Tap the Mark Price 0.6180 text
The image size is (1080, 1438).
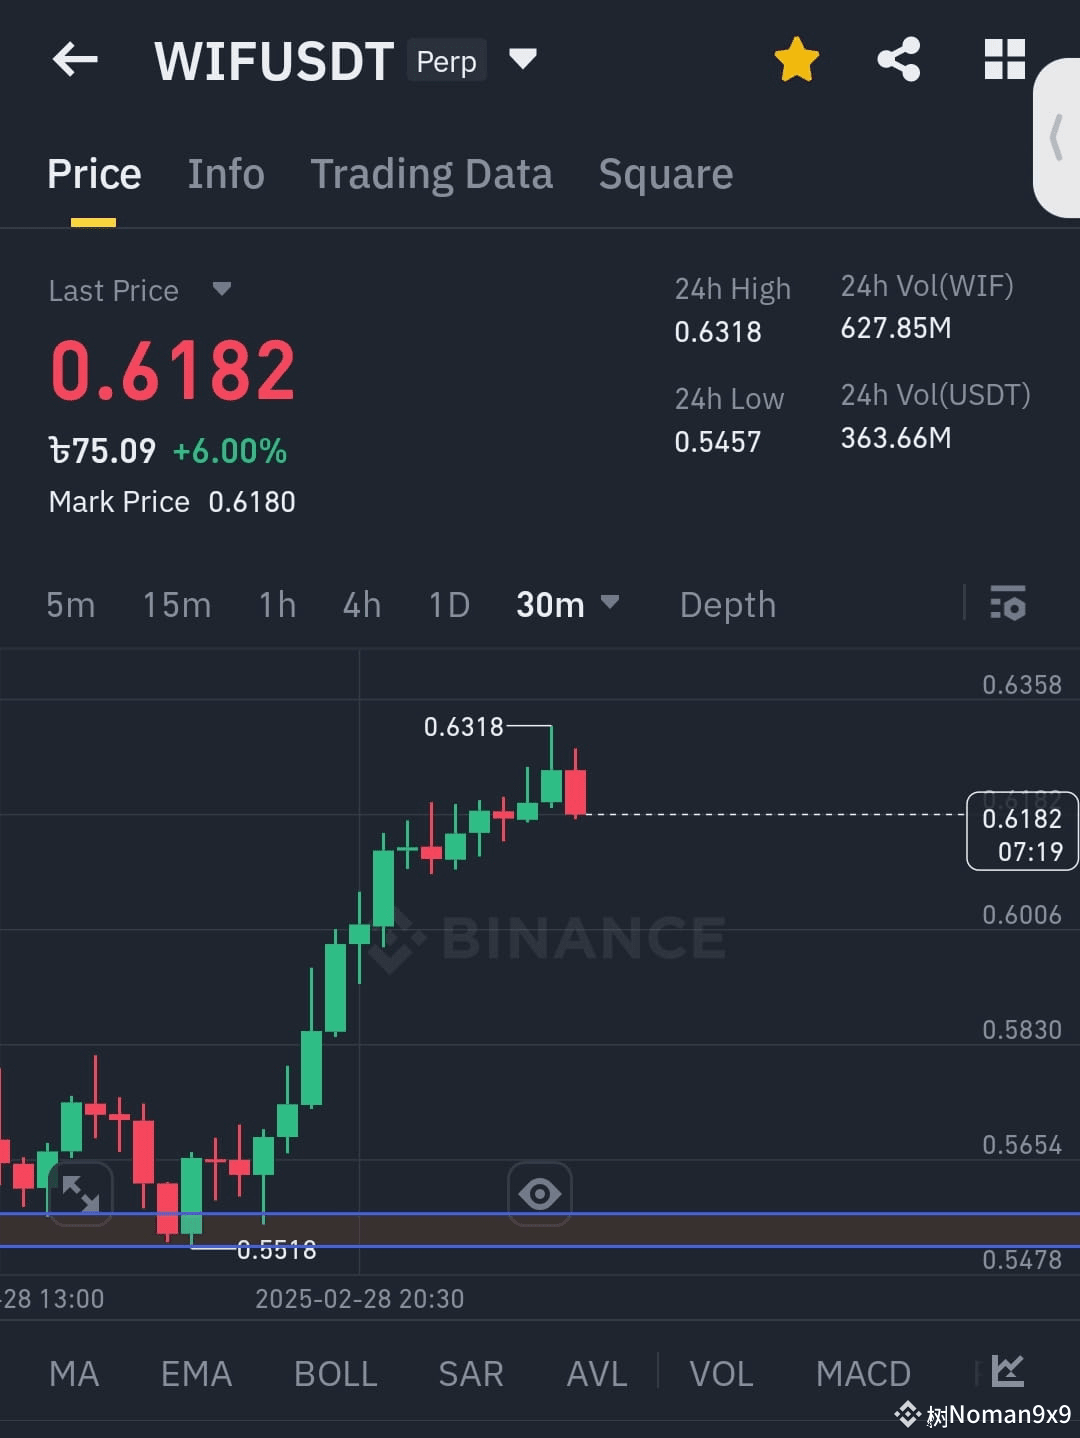pos(172,502)
